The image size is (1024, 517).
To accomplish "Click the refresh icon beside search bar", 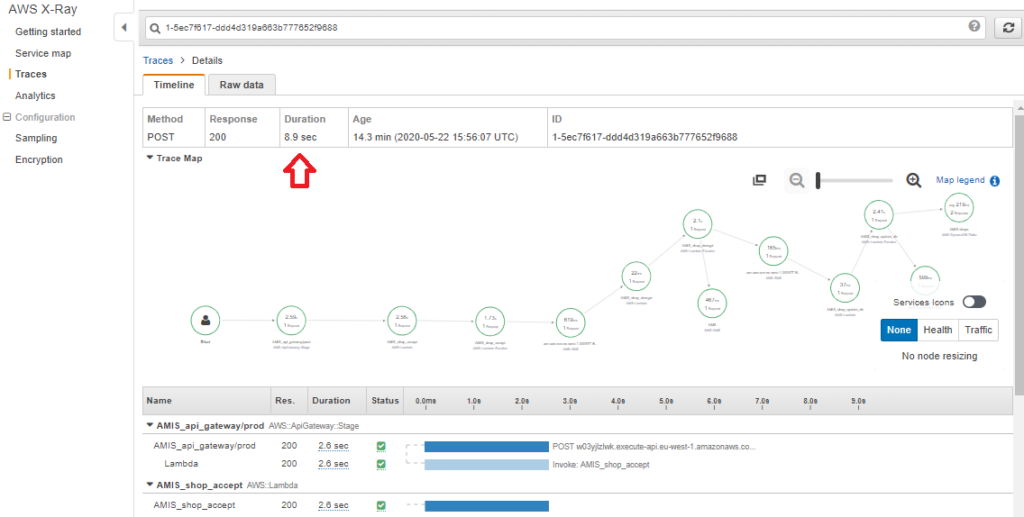I will click(x=1007, y=27).
